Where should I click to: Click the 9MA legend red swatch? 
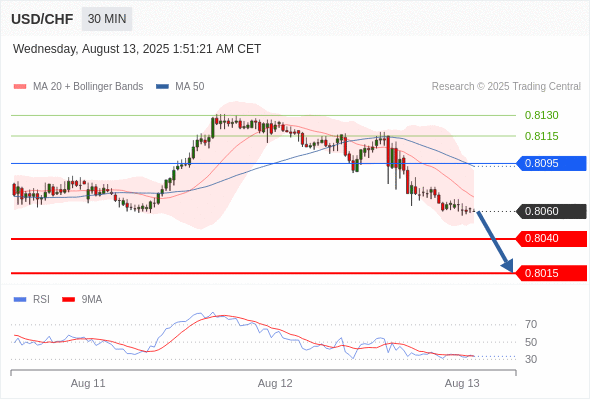pos(68,300)
